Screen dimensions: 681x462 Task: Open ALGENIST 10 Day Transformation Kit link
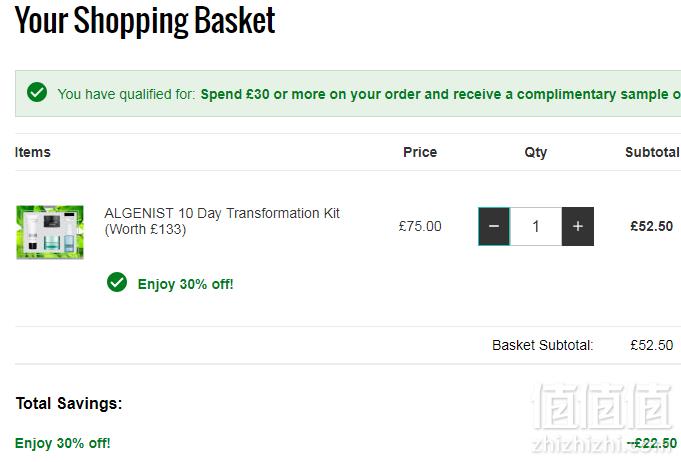click(222, 221)
